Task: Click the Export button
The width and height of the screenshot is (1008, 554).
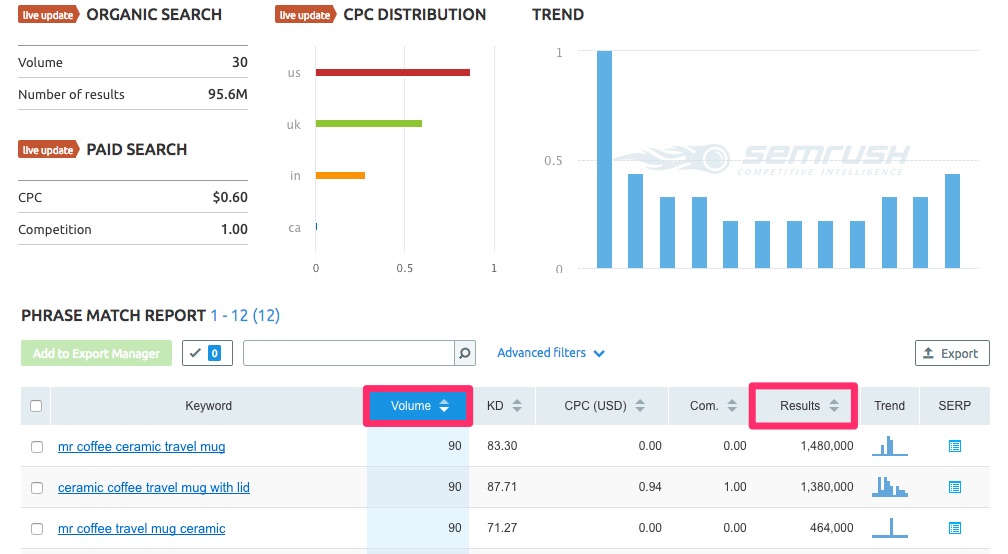Action: point(952,353)
